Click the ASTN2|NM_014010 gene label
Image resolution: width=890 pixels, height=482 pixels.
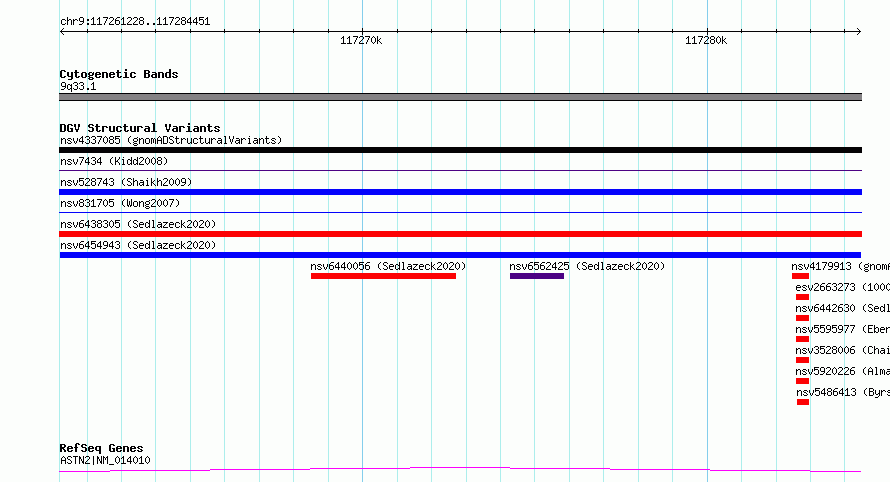105,460
